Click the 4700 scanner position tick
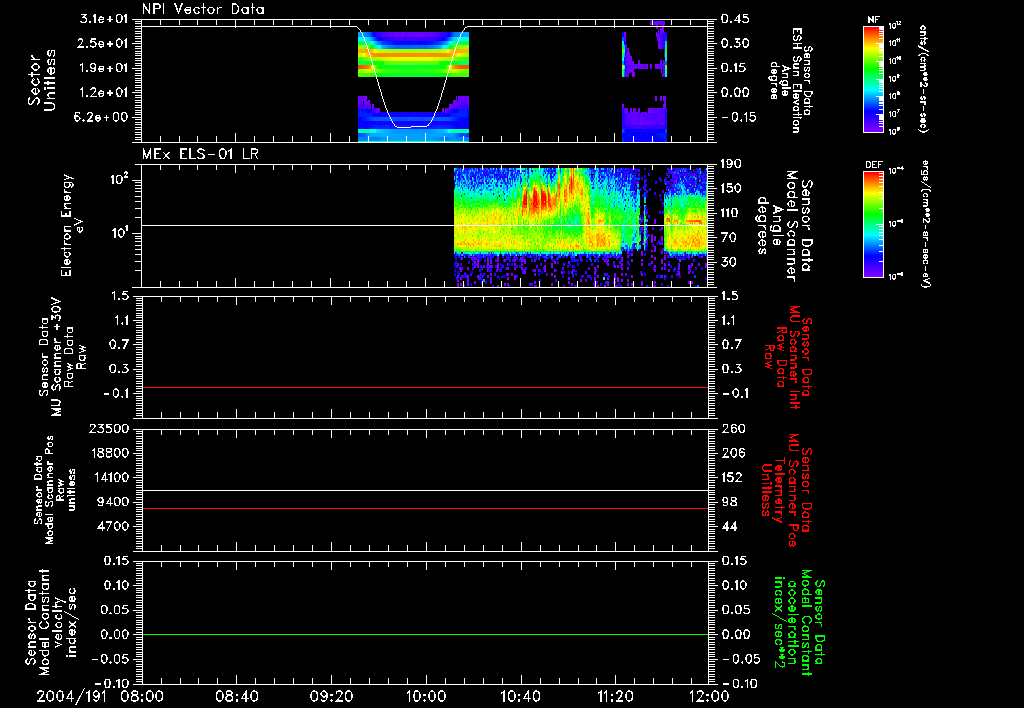 point(113,526)
